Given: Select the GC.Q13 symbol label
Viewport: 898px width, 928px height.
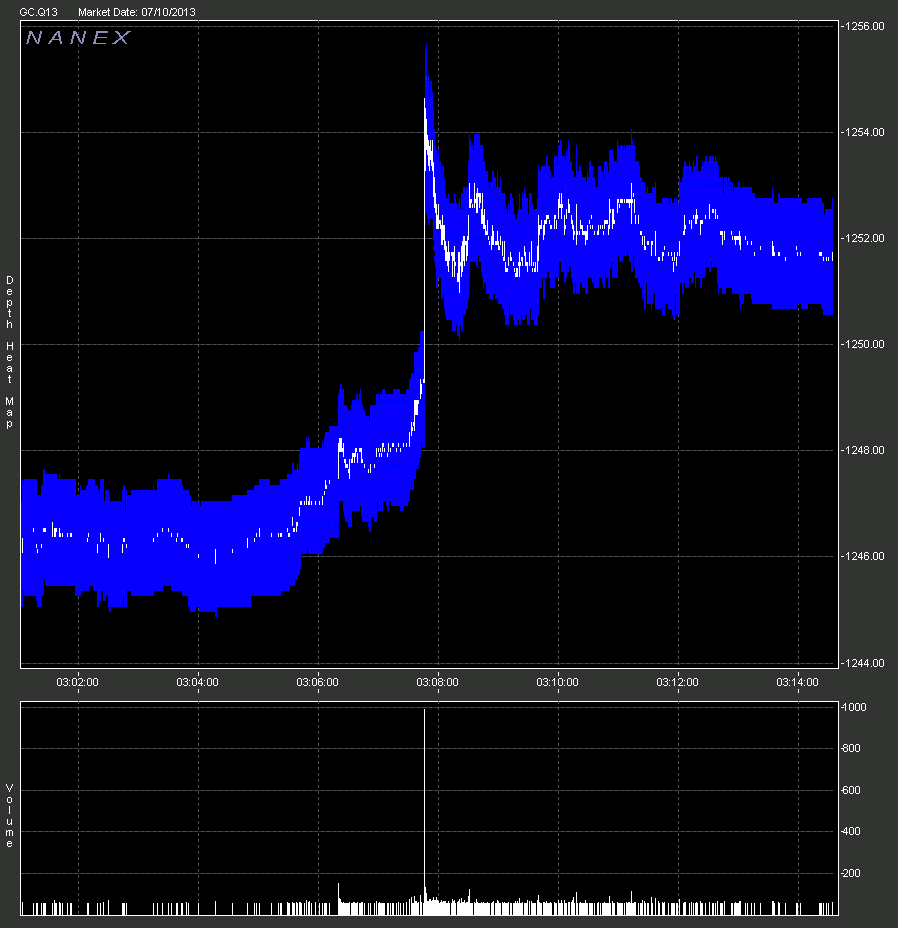Looking at the screenshot, I should pos(39,11).
